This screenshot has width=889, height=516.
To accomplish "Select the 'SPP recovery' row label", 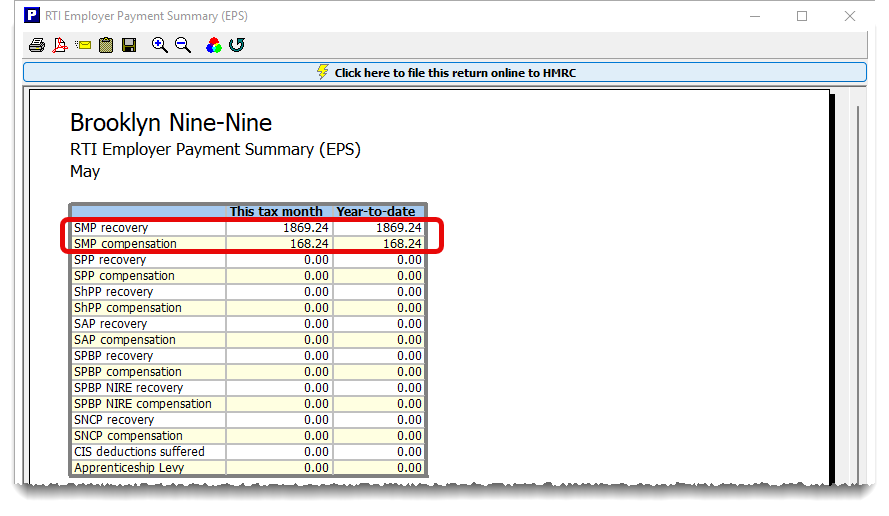I will 110,260.
